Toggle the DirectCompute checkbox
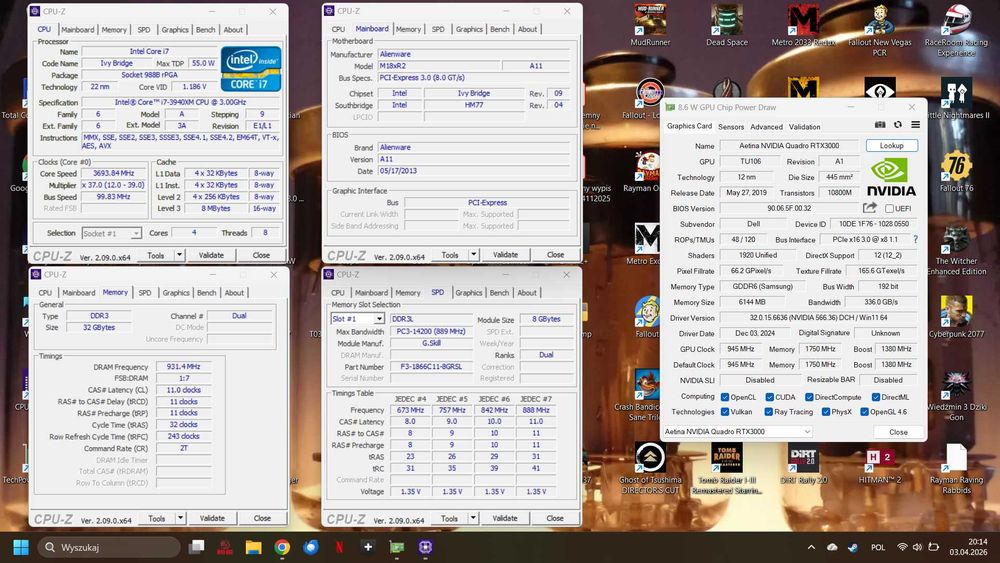 809,397
